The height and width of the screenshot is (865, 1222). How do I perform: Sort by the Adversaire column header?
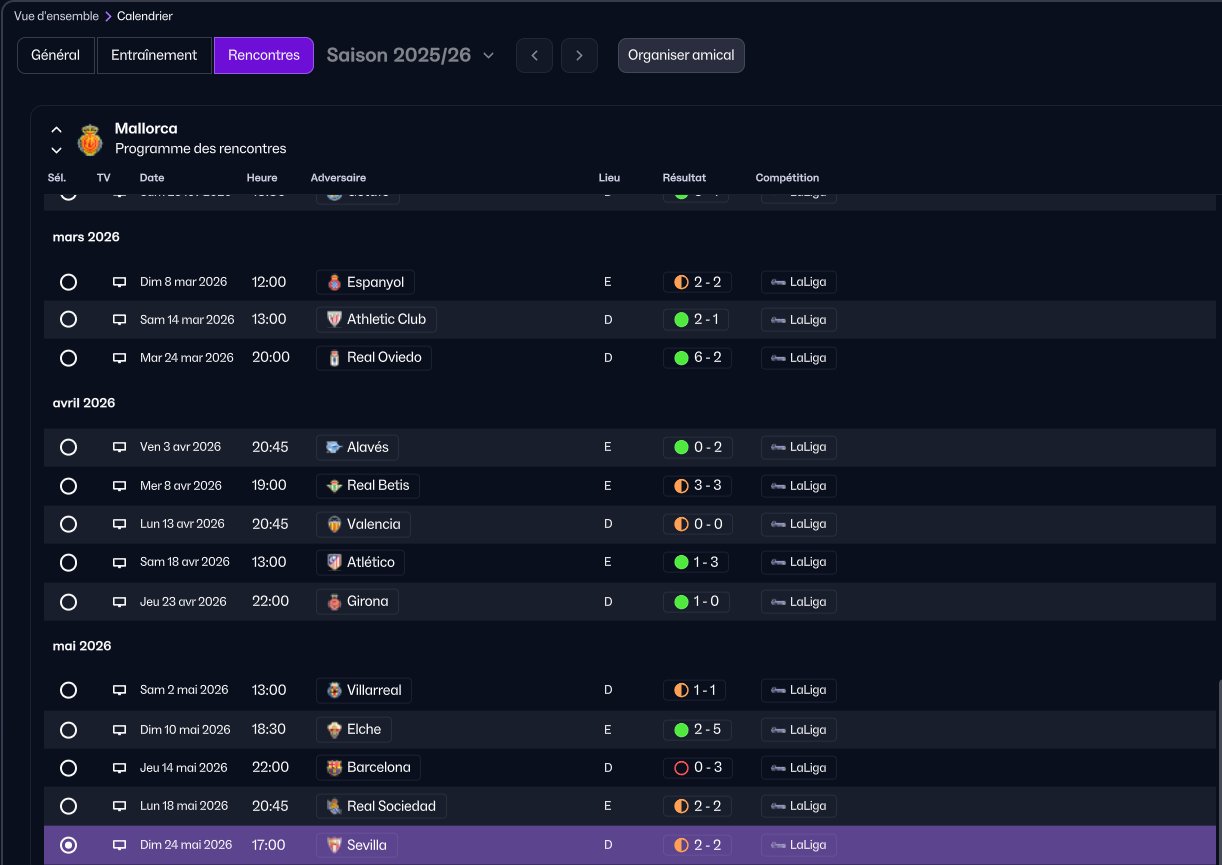click(338, 178)
